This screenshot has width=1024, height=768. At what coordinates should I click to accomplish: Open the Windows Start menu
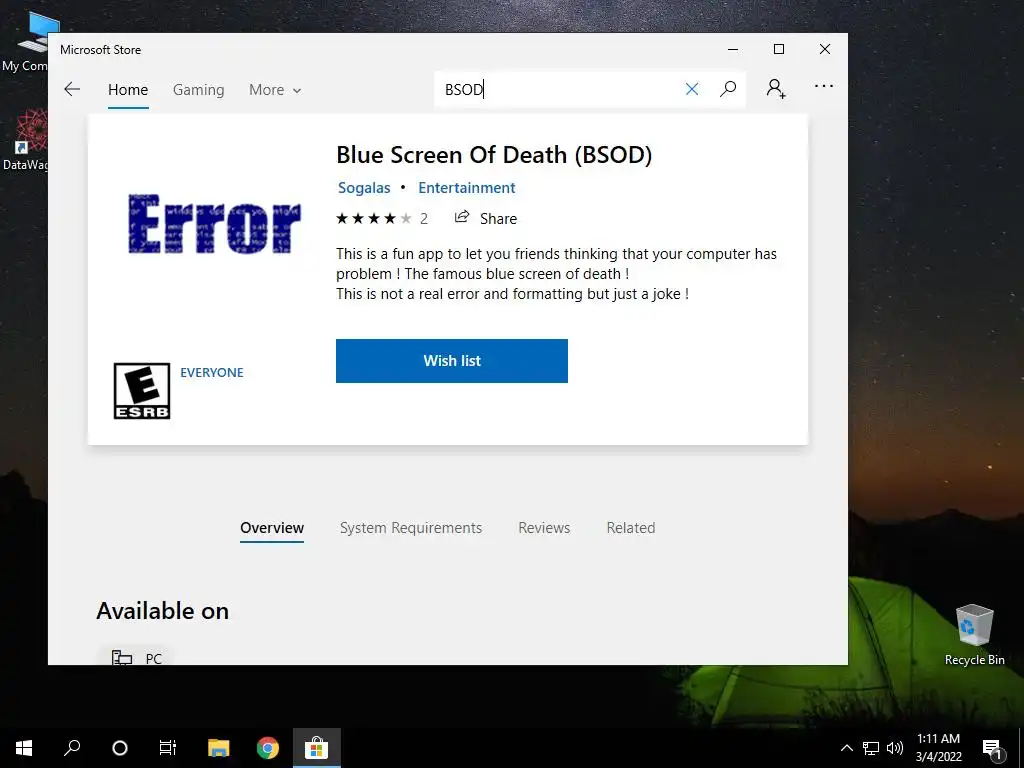(x=24, y=748)
